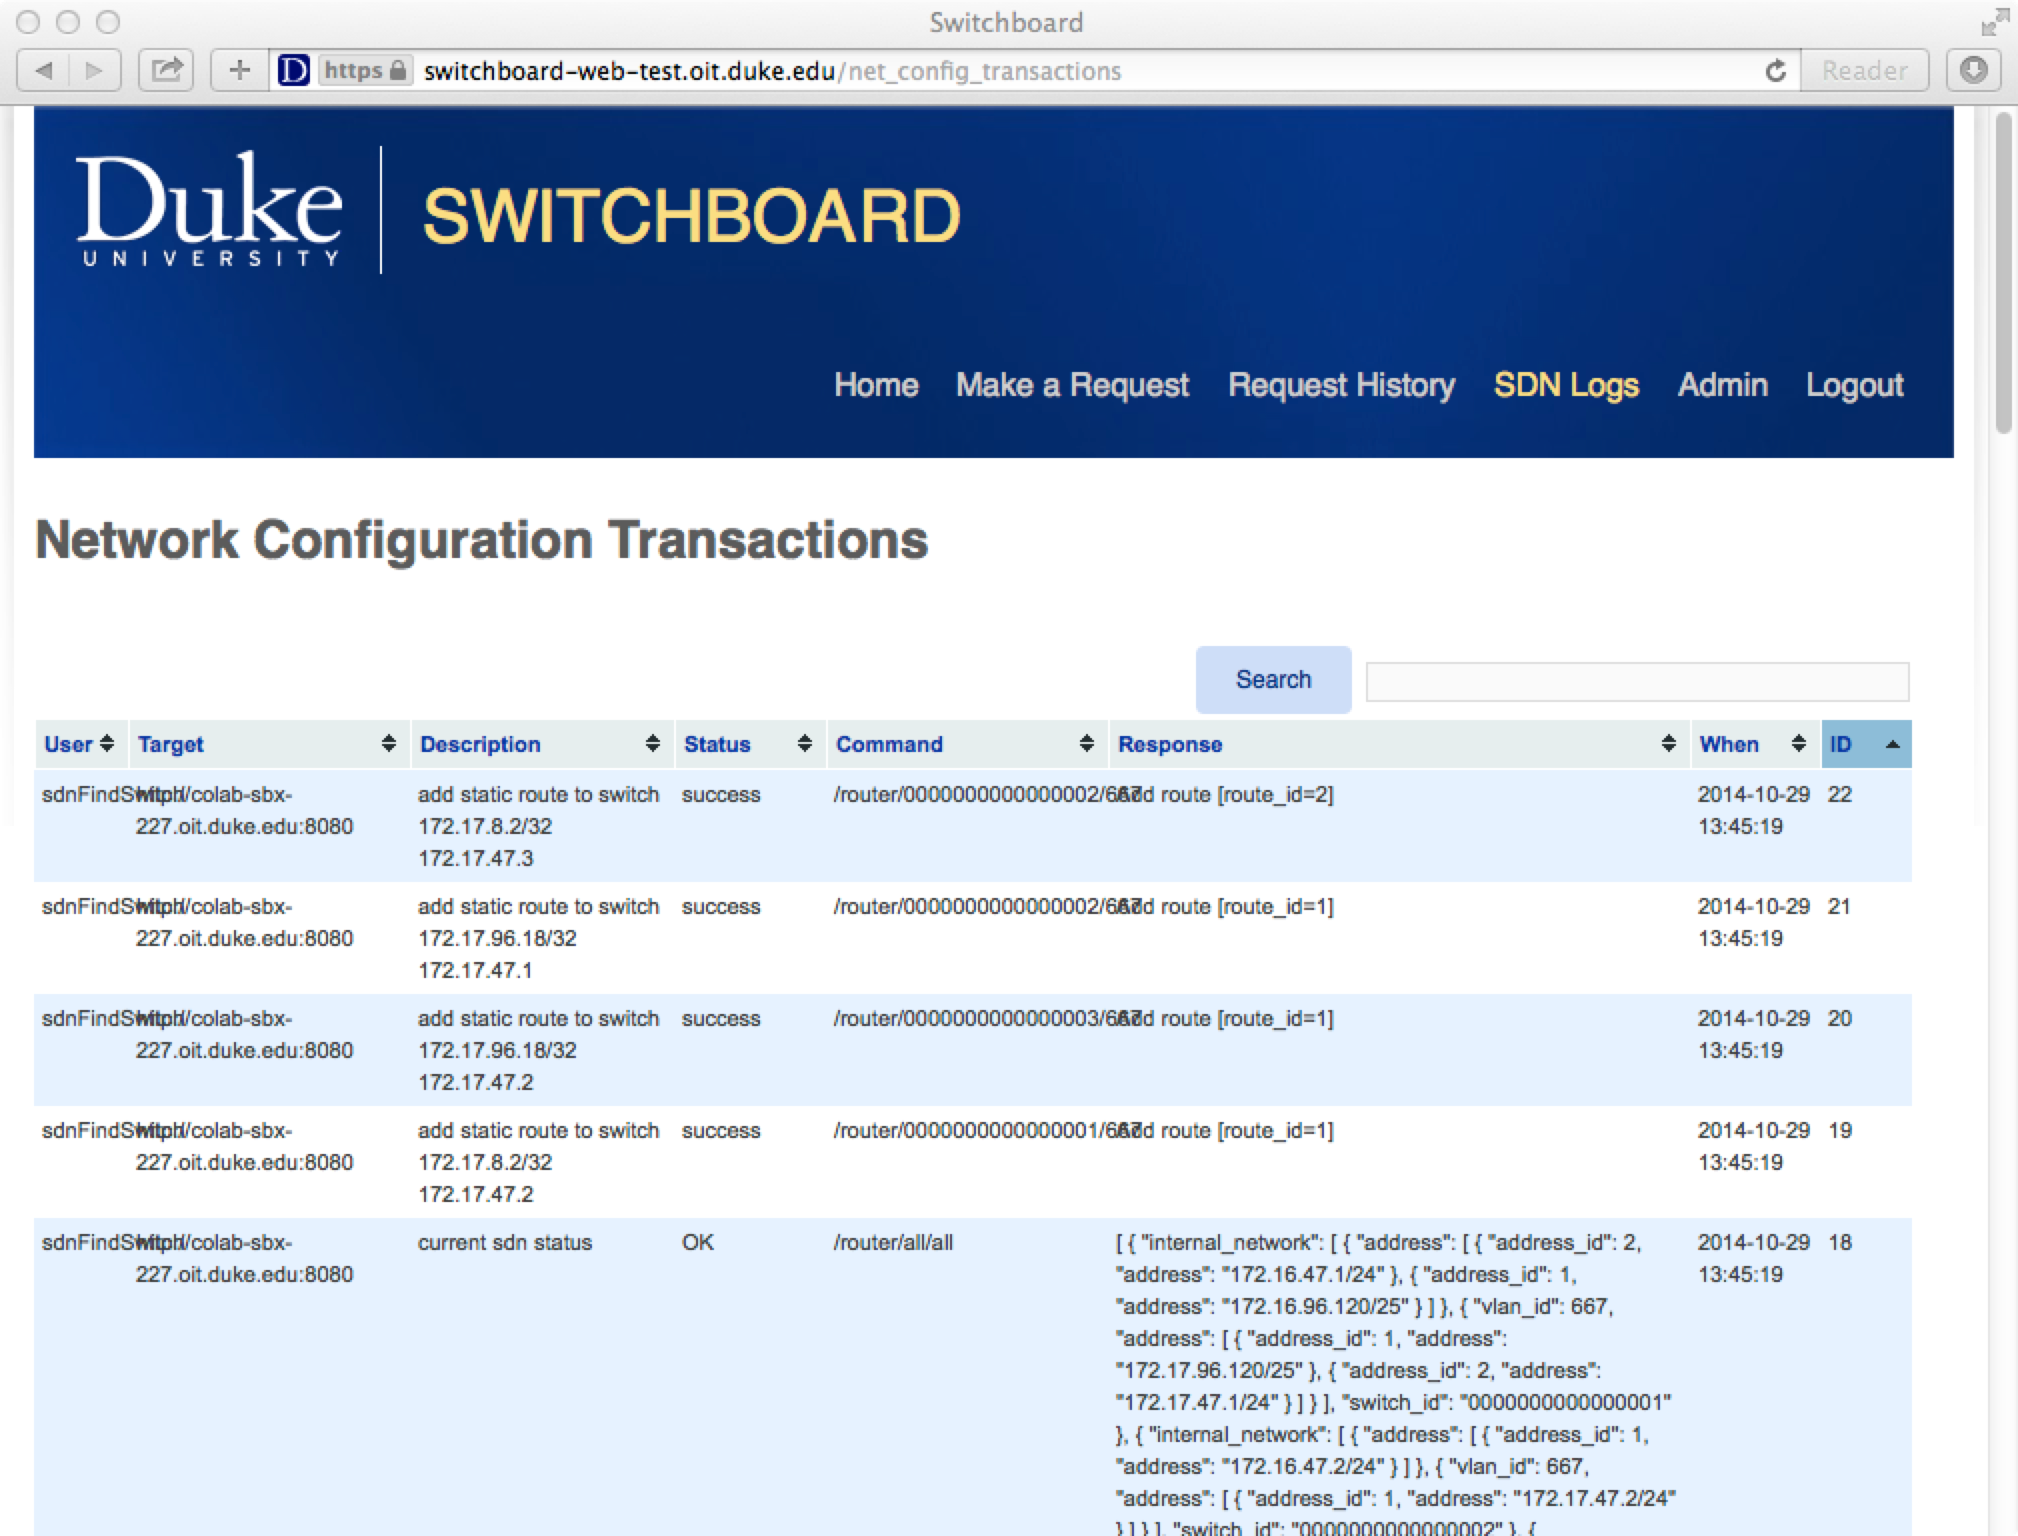Click description containing 172.17.47.1
This screenshot has height=1536, width=2018.
click(539, 938)
